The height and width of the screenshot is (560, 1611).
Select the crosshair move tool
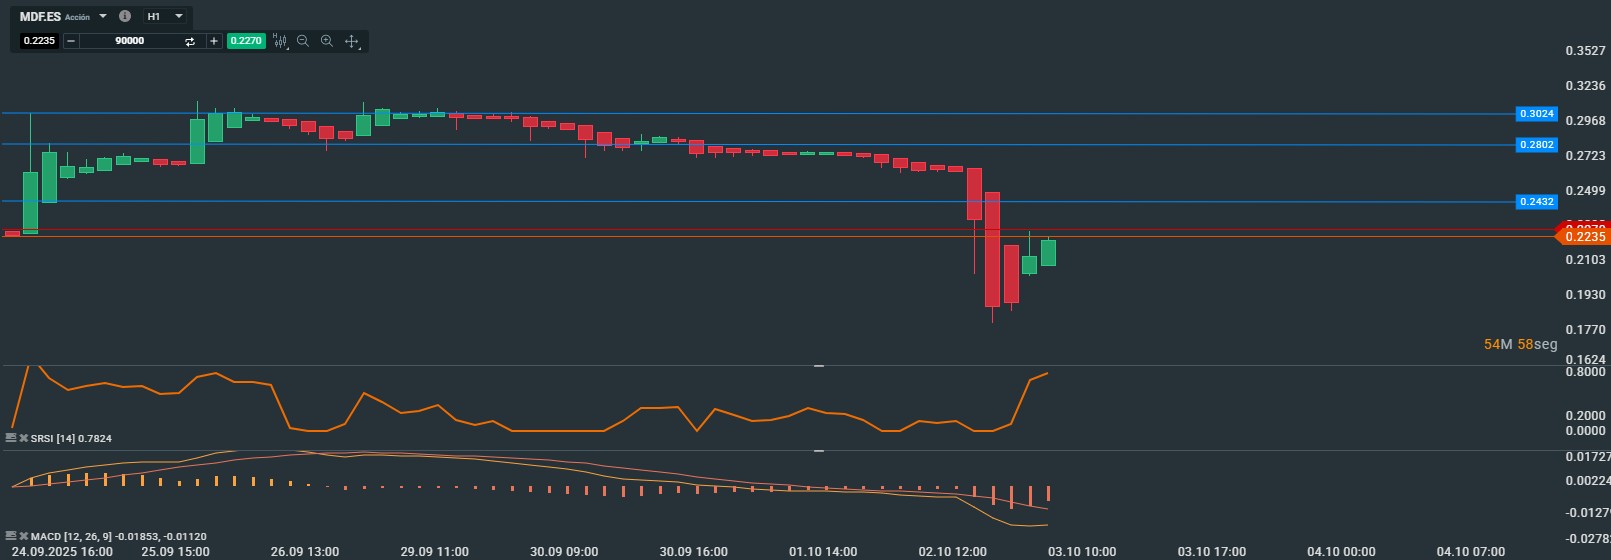pyautogui.click(x=352, y=41)
